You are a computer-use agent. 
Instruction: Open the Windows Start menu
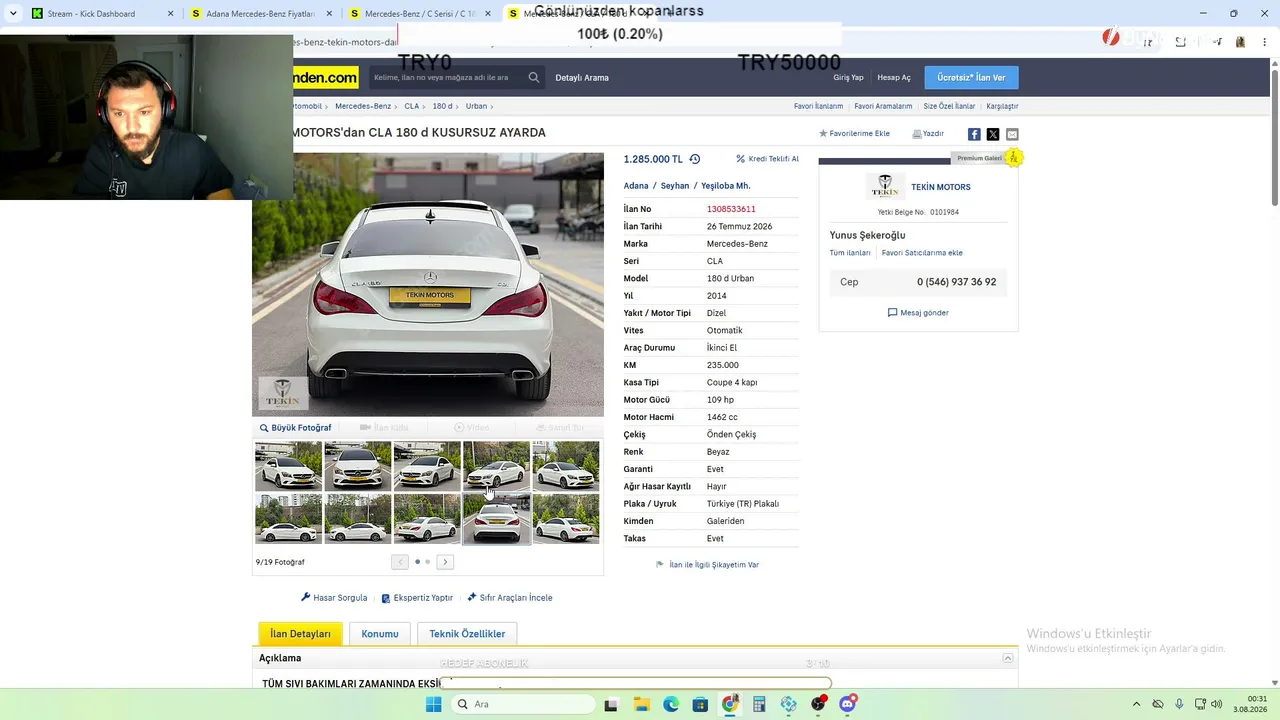433,704
